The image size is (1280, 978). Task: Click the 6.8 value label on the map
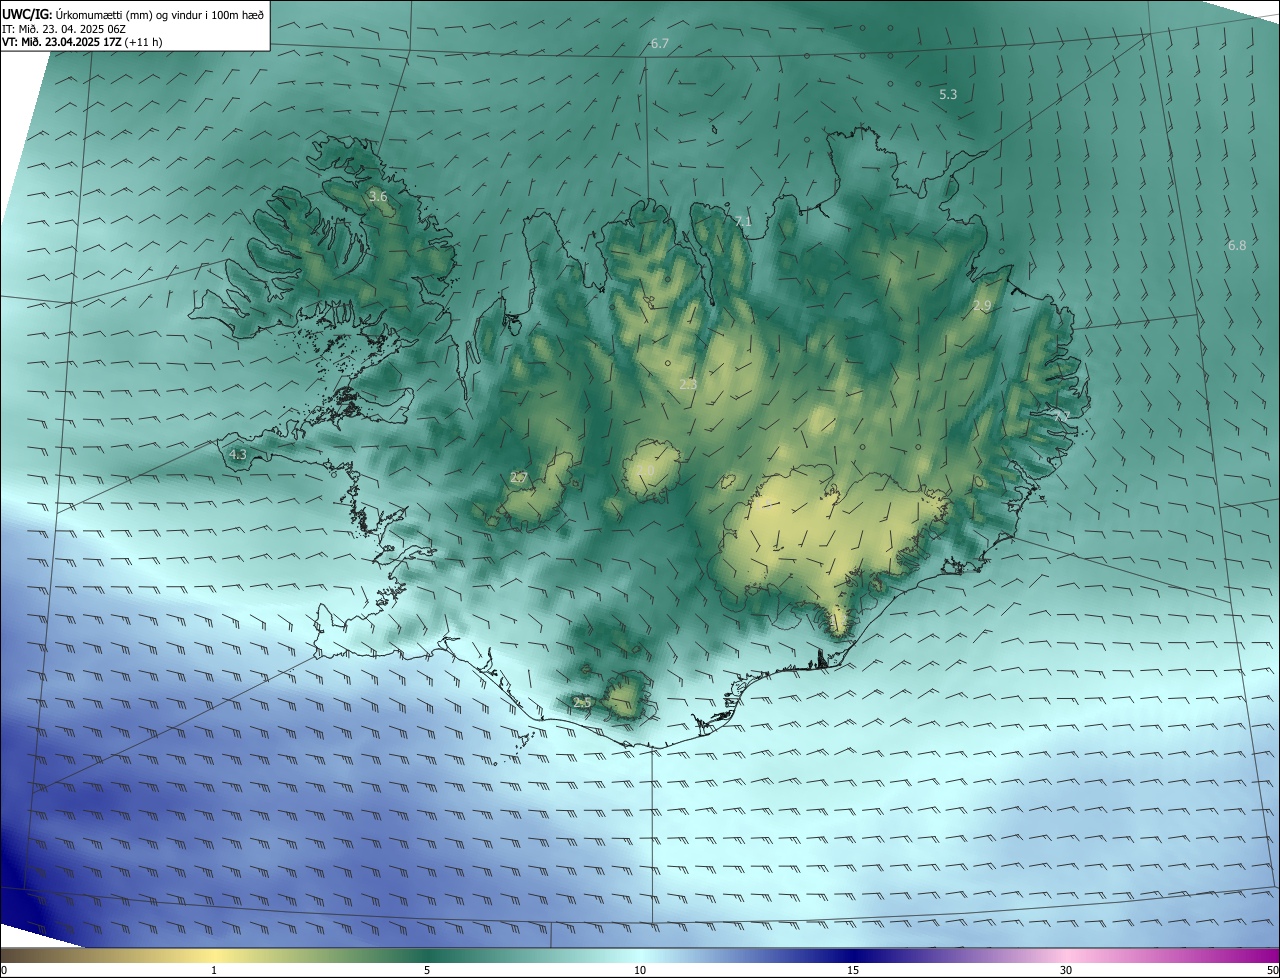click(1237, 246)
